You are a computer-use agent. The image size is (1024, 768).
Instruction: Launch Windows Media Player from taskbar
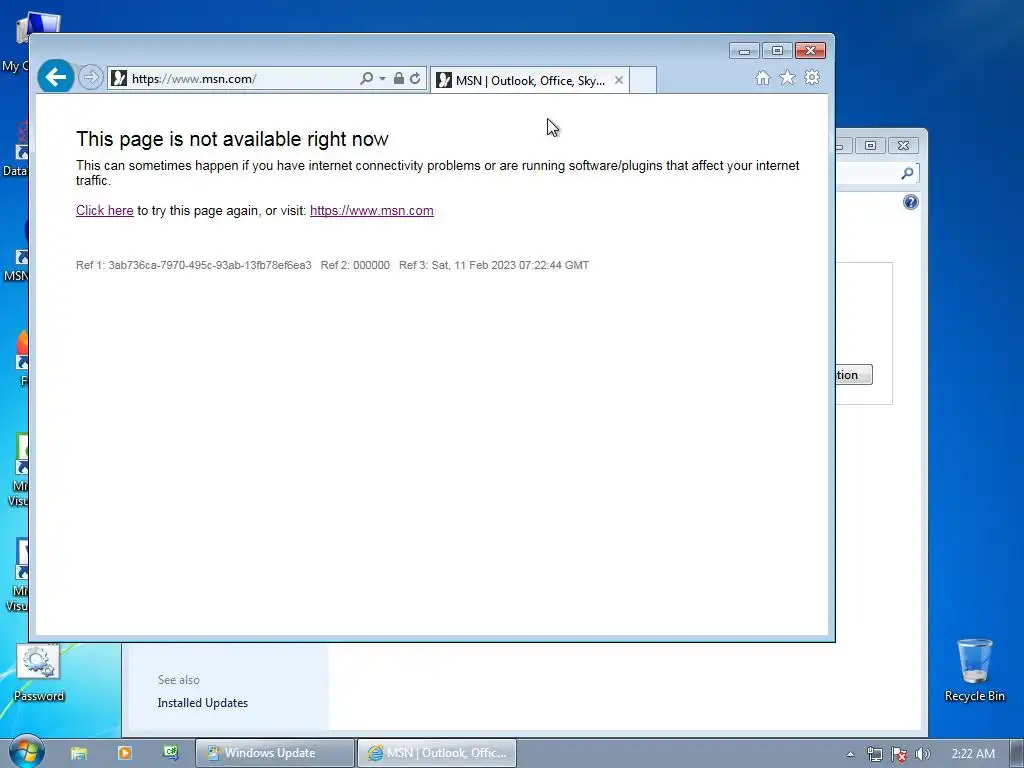(125, 753)
